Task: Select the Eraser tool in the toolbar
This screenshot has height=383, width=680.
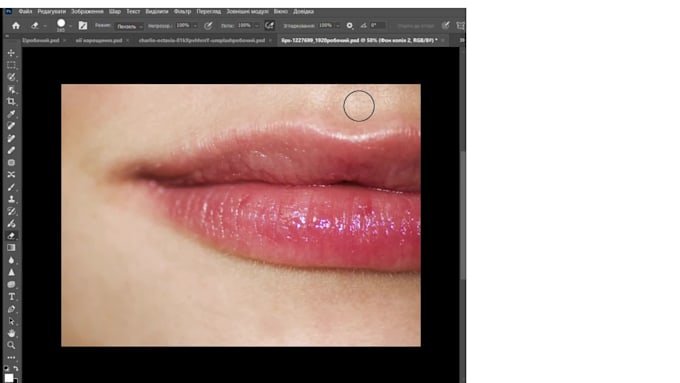Action: (x=11, y=236)
